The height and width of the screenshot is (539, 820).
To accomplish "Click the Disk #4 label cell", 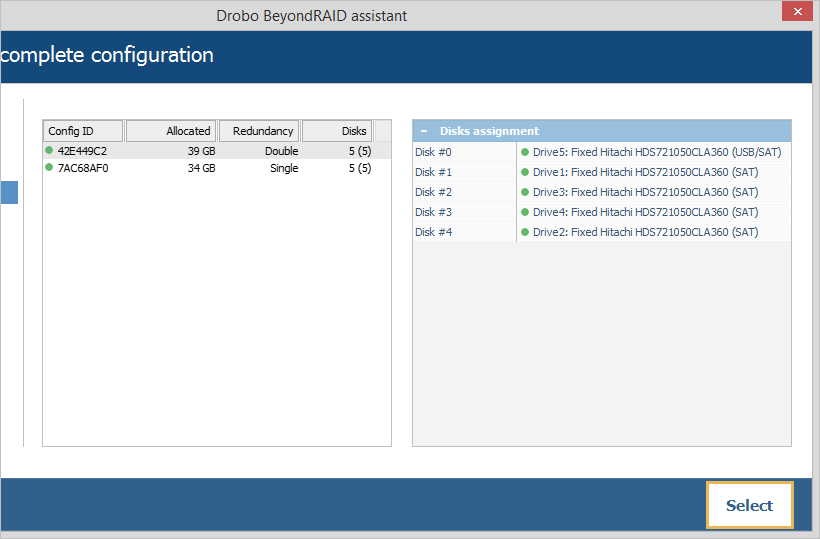I will [464, 232].
